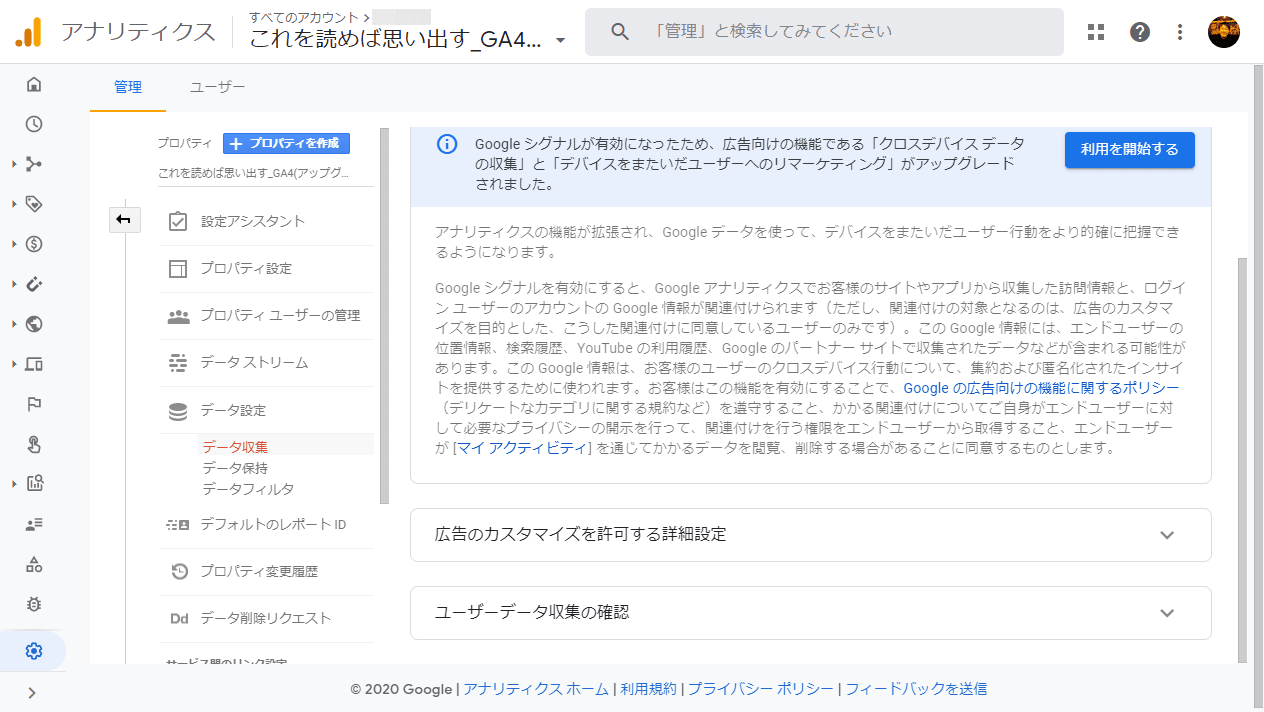Open the Custom definitions shapes icon
This screenshot has width=1264, height=712.
[34, 564]
